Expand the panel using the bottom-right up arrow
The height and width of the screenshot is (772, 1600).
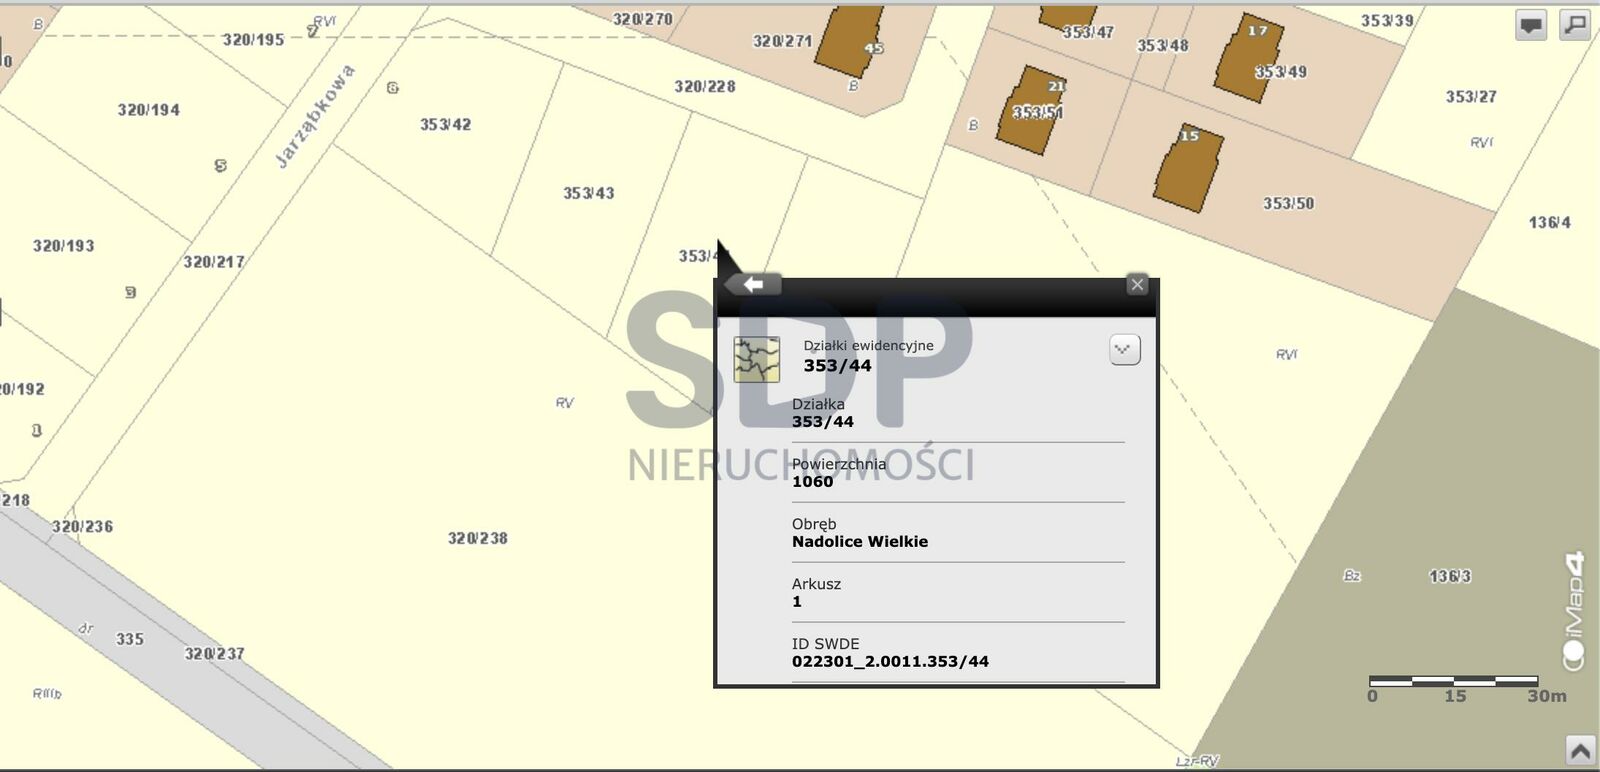pyautogui.click(x=1580, y=751)
